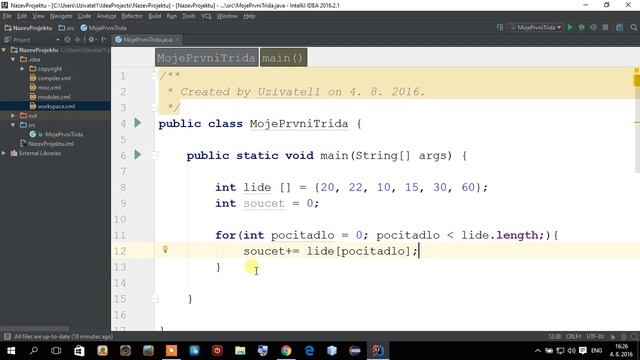Expand the copyright folder
This screenshot has width=640, height=360.
tap(22, 69)
